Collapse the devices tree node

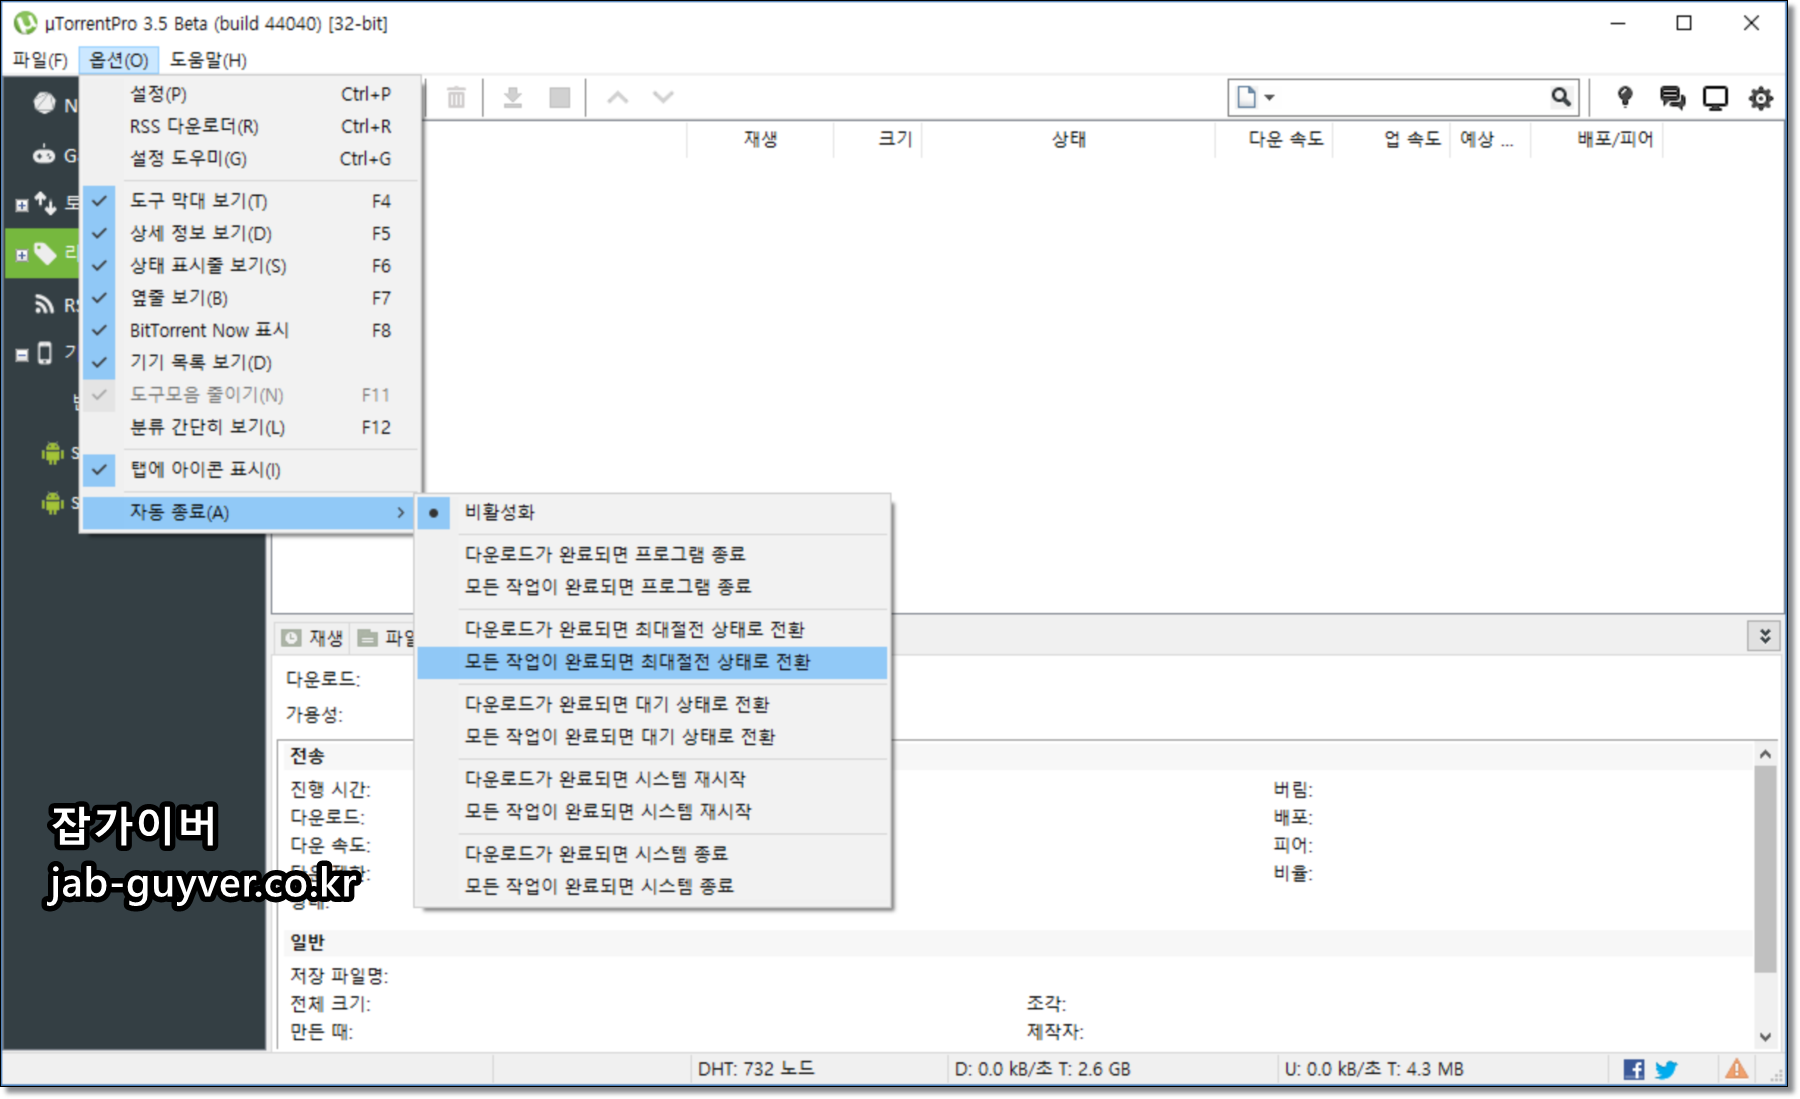point(21,355)
